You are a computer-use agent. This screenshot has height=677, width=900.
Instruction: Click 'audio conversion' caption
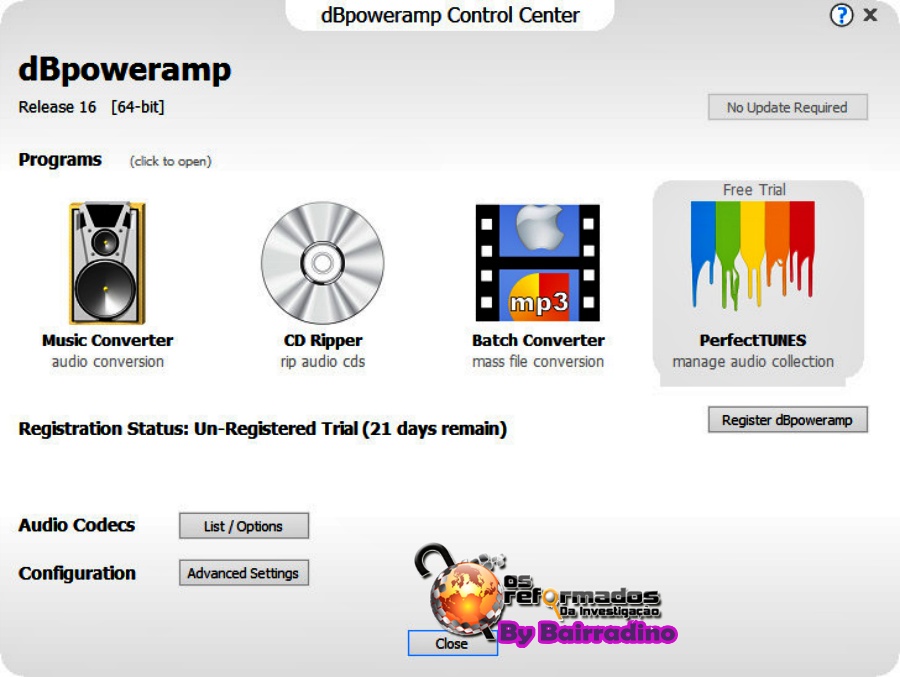point(108,362)
